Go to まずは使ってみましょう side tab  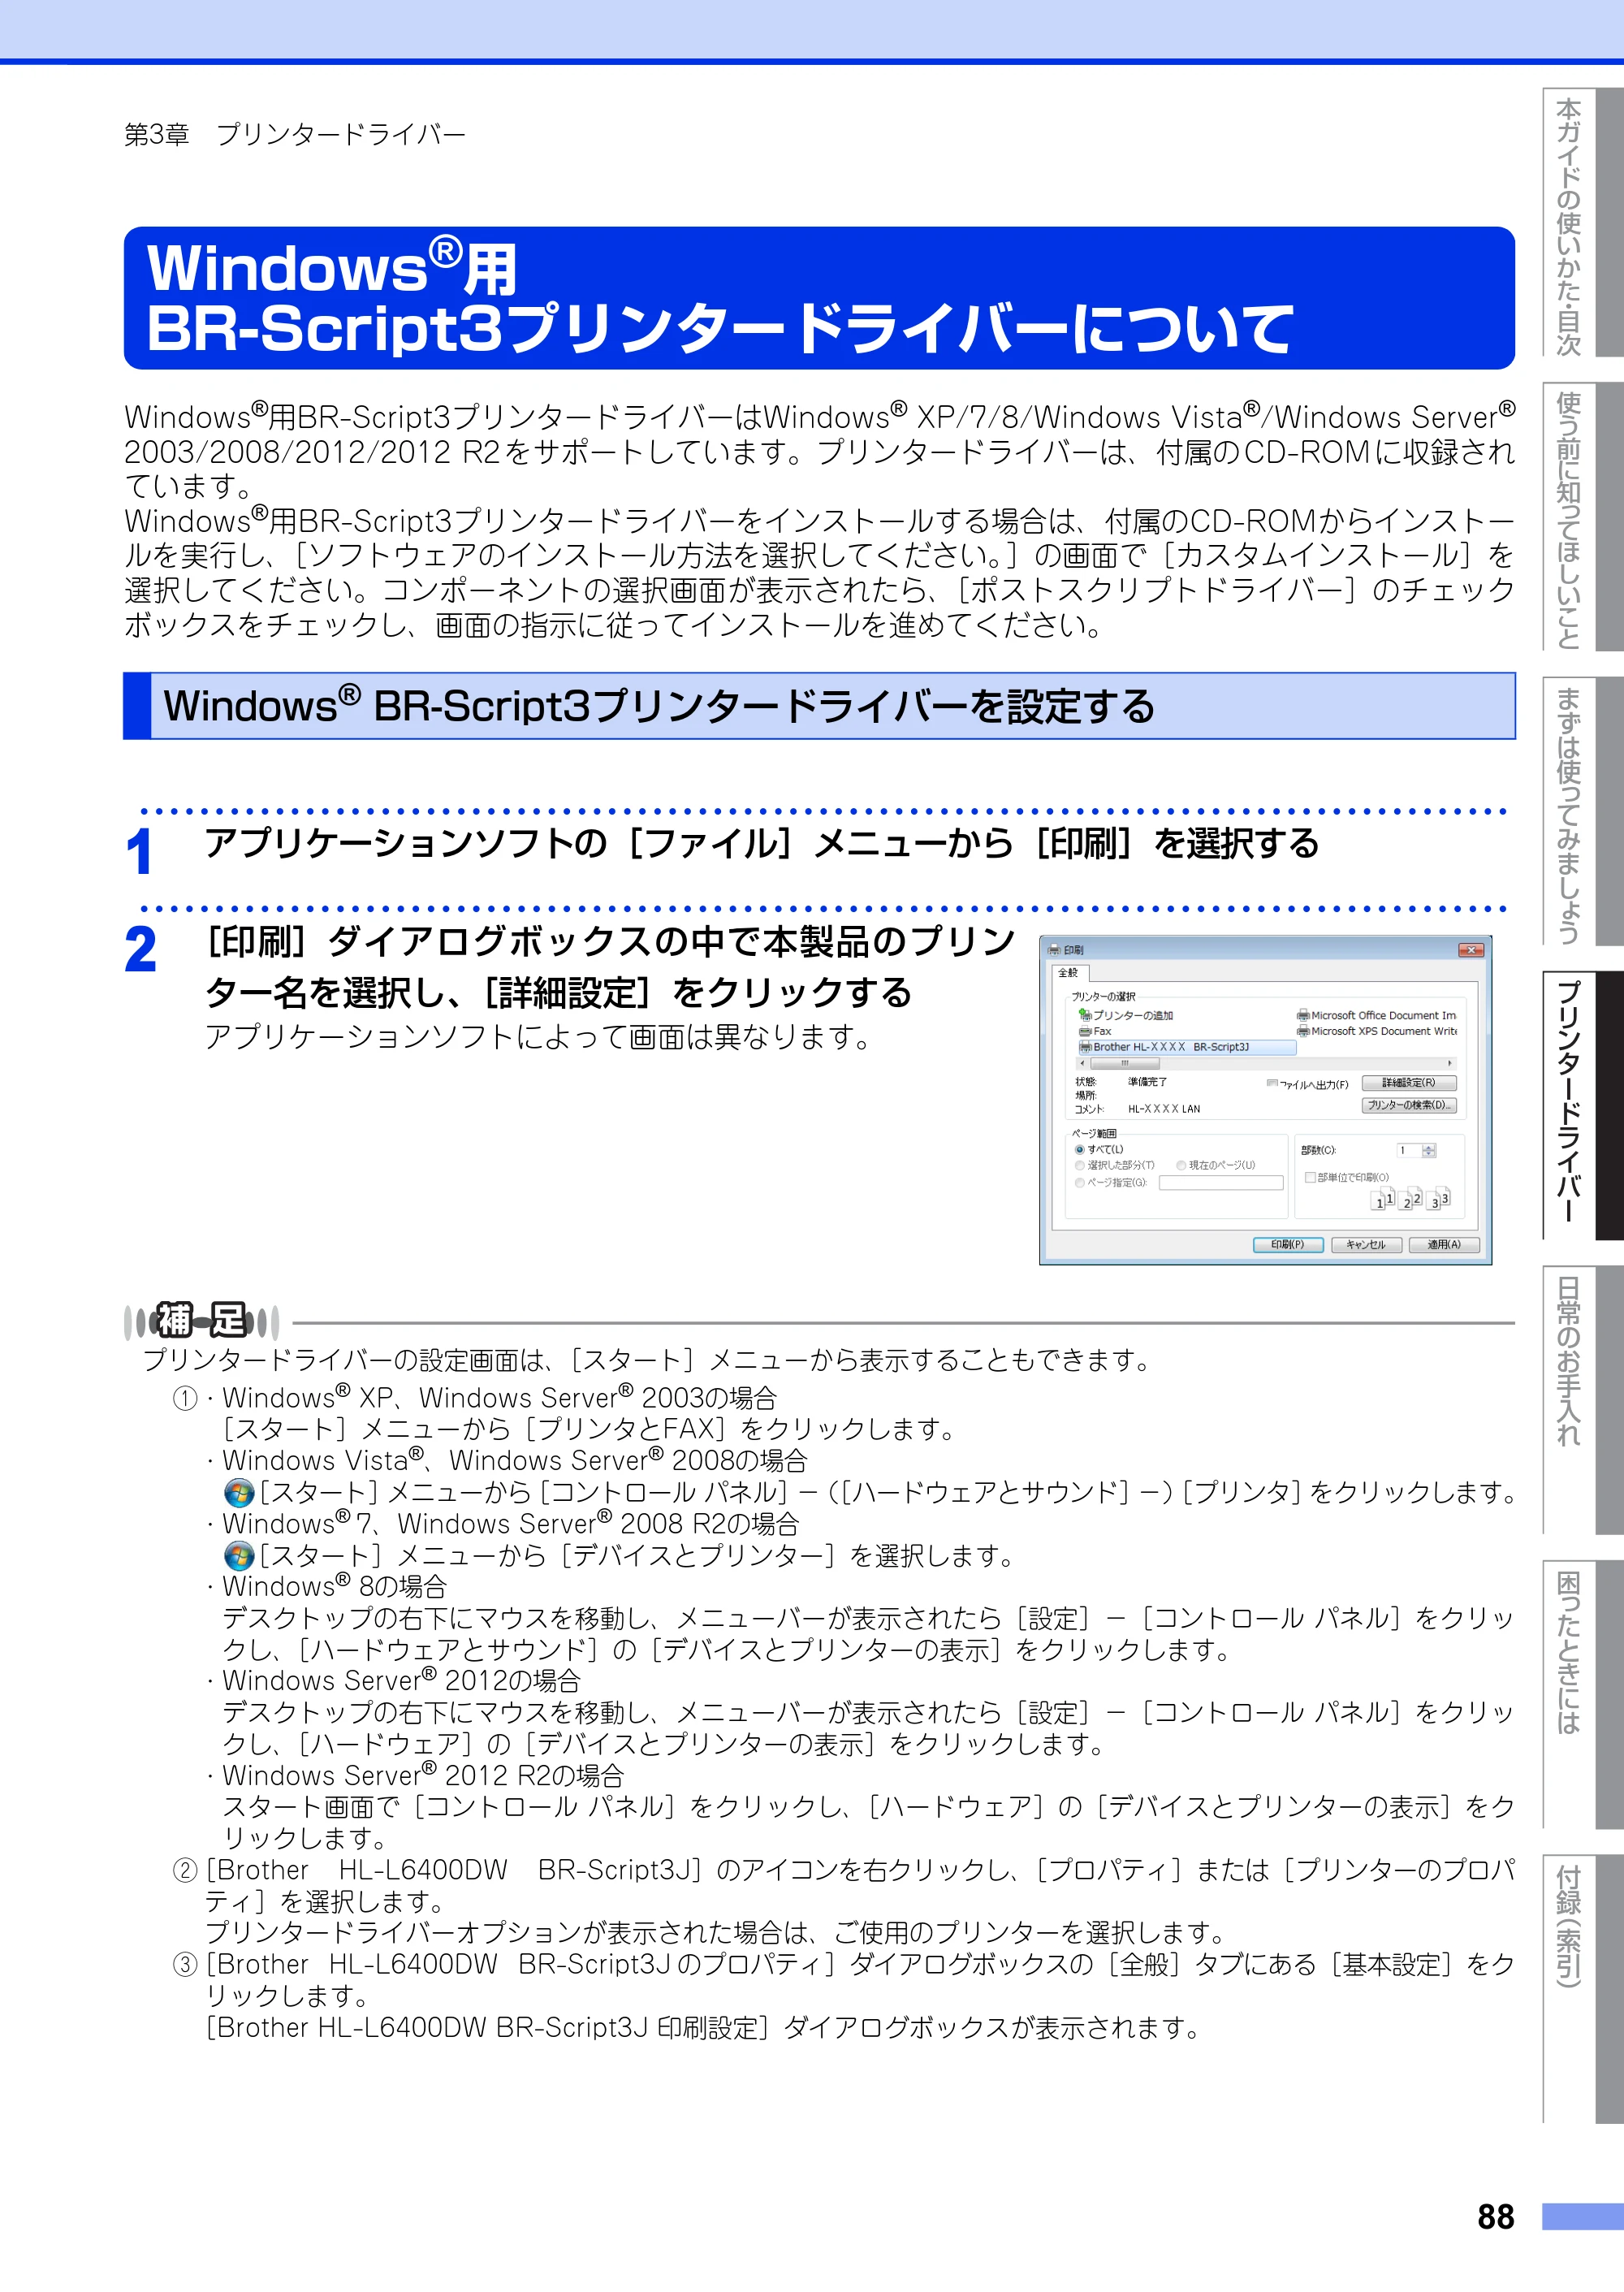pyautogui.click(x=1584, y=811)
